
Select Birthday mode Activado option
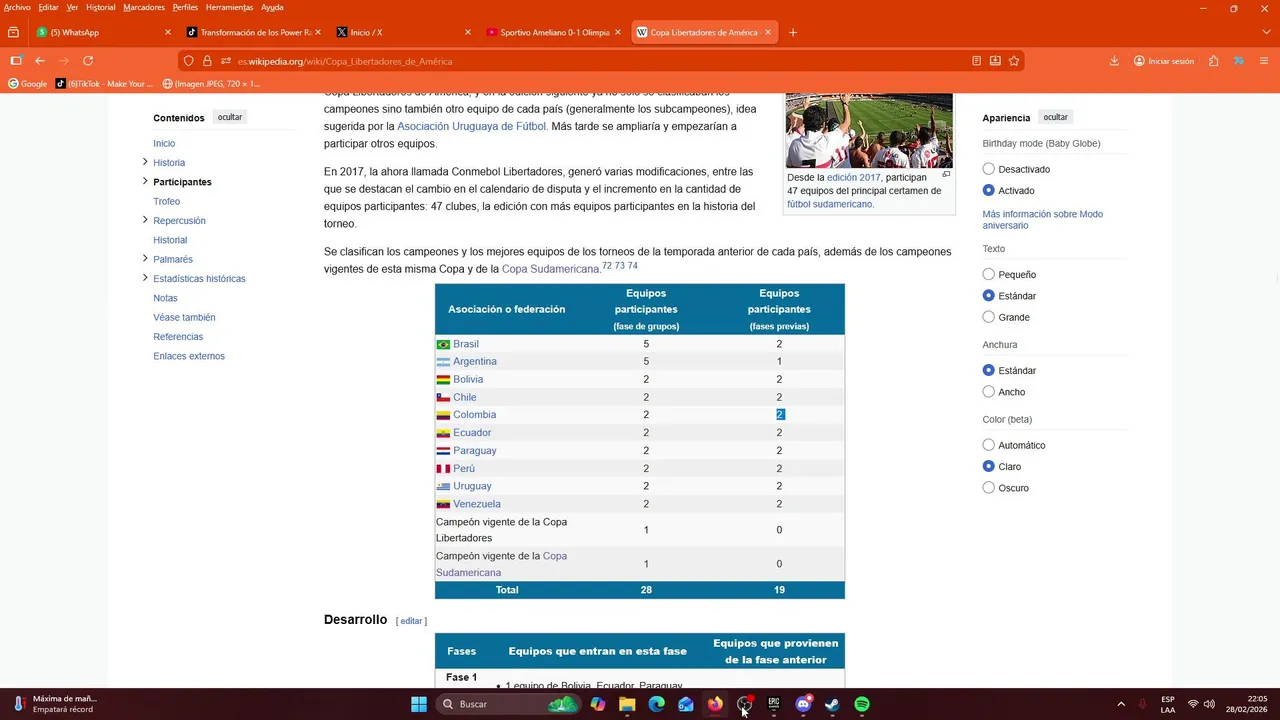988,190
